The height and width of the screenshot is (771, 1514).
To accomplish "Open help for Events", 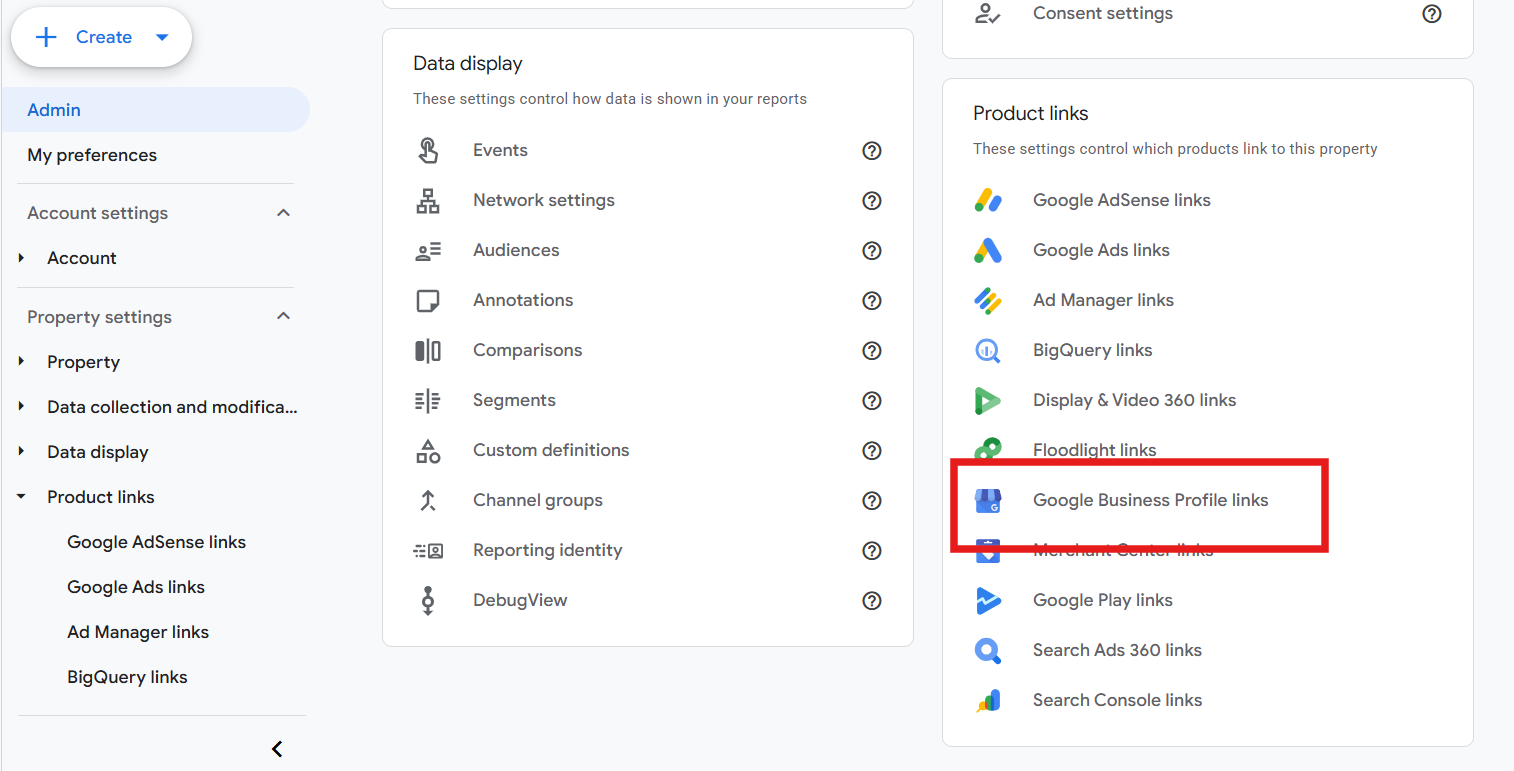I will point(872,150).
